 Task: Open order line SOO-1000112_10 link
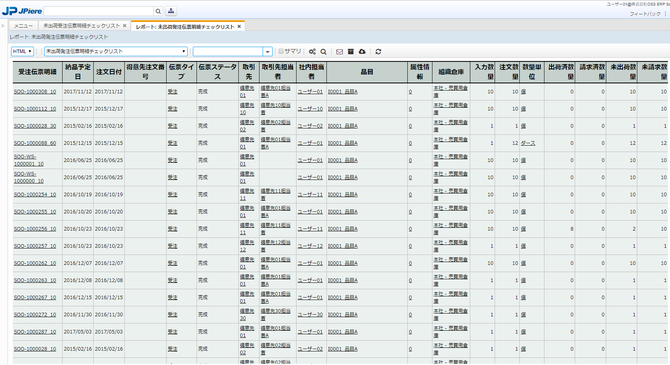(x=35, y=109)
